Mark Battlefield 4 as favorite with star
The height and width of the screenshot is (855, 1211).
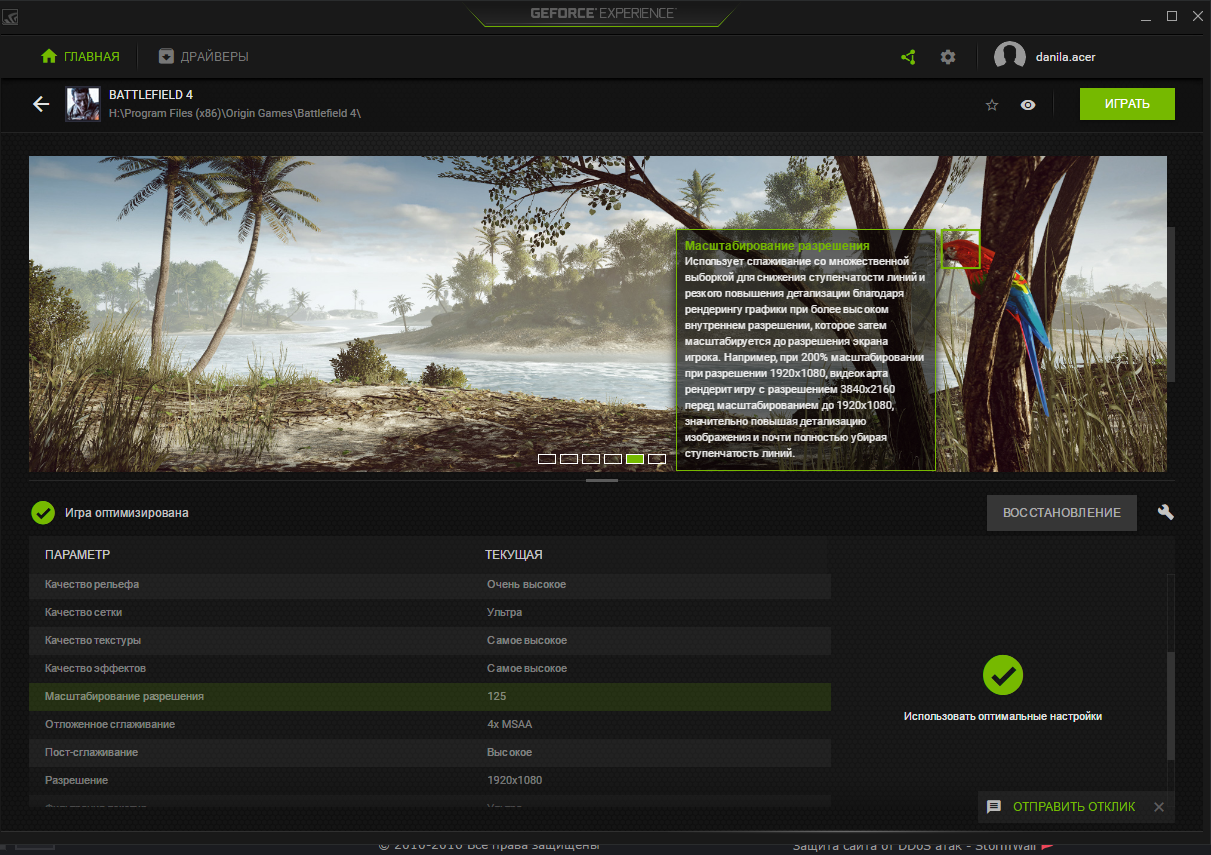(x=992, y=105)
